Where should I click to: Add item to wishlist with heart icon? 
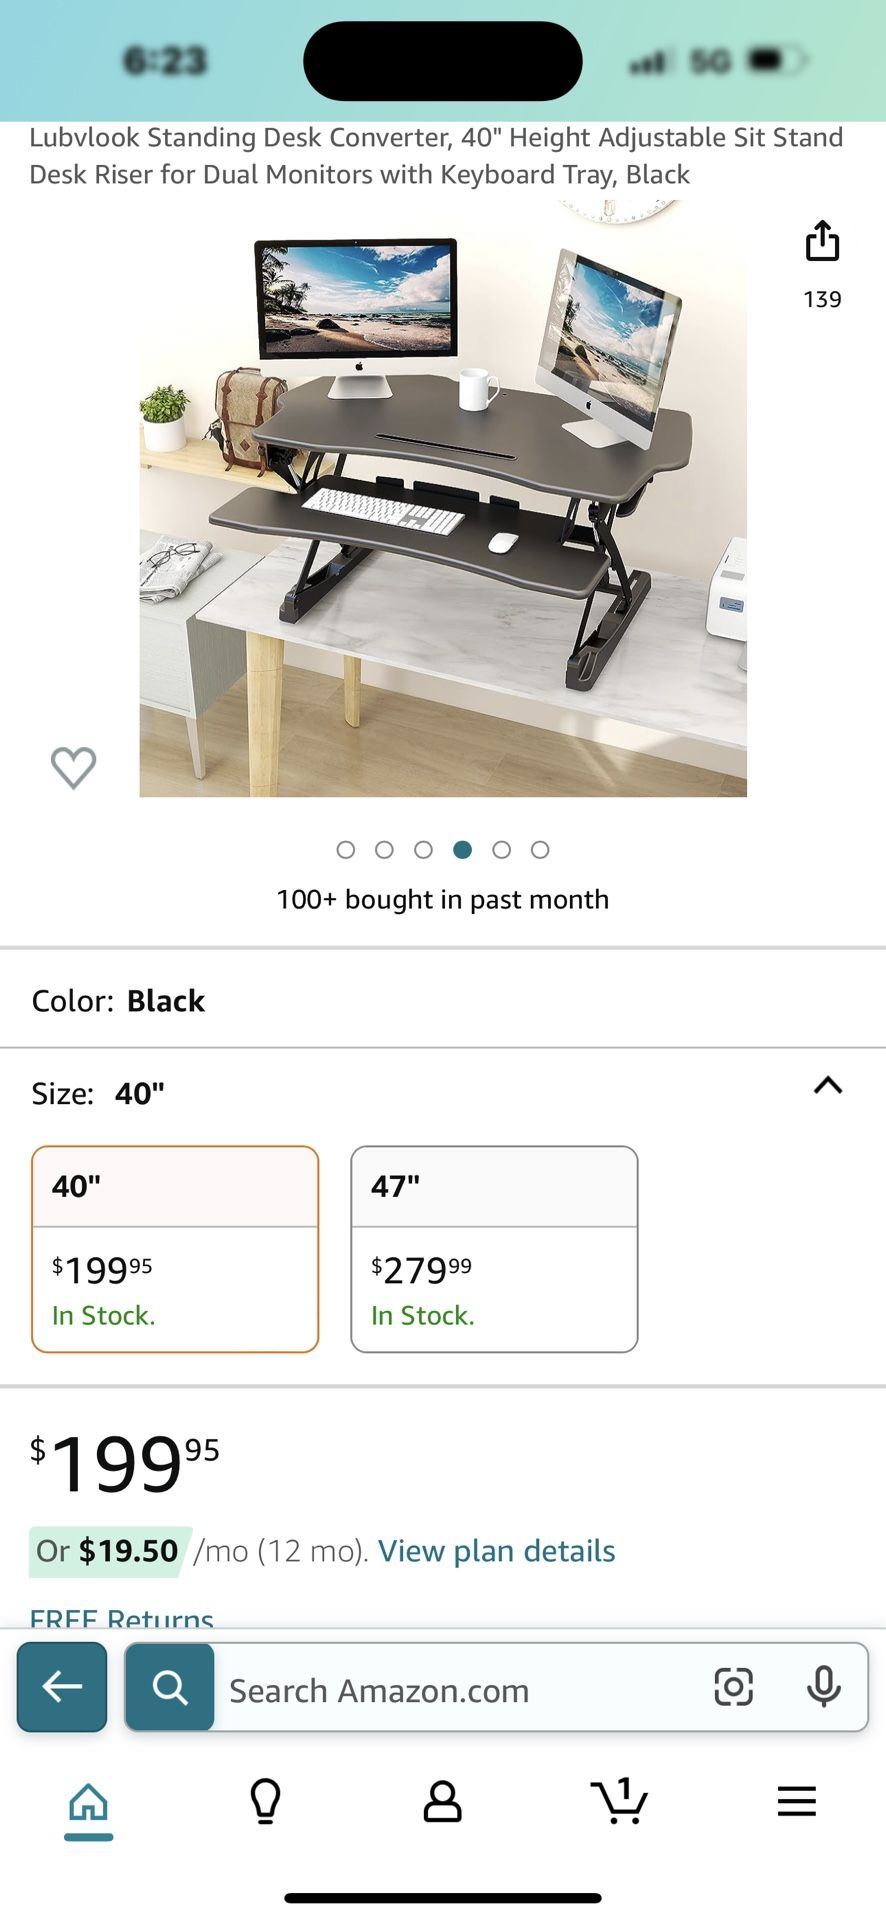click(73, 767)
